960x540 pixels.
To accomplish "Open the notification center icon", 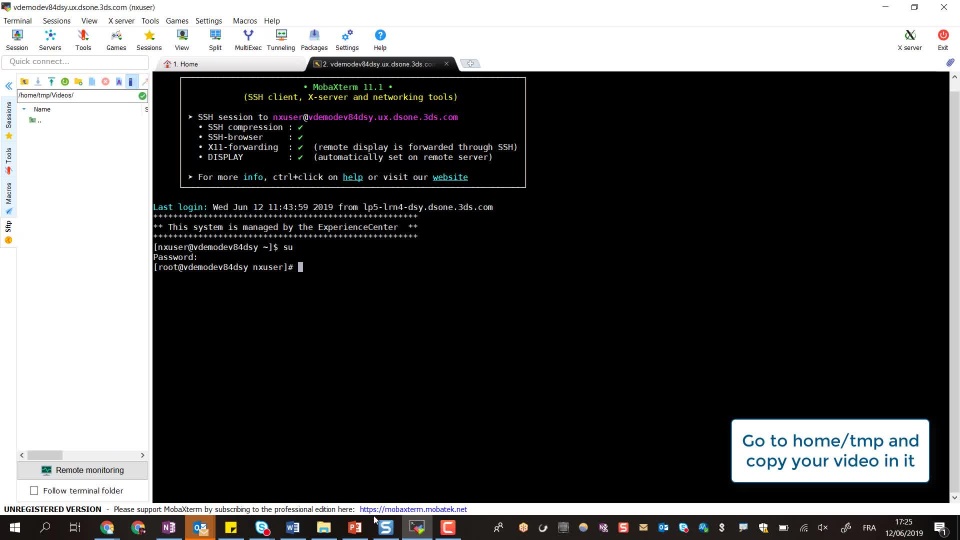I will pyautogui.click(x=940, y=527).
